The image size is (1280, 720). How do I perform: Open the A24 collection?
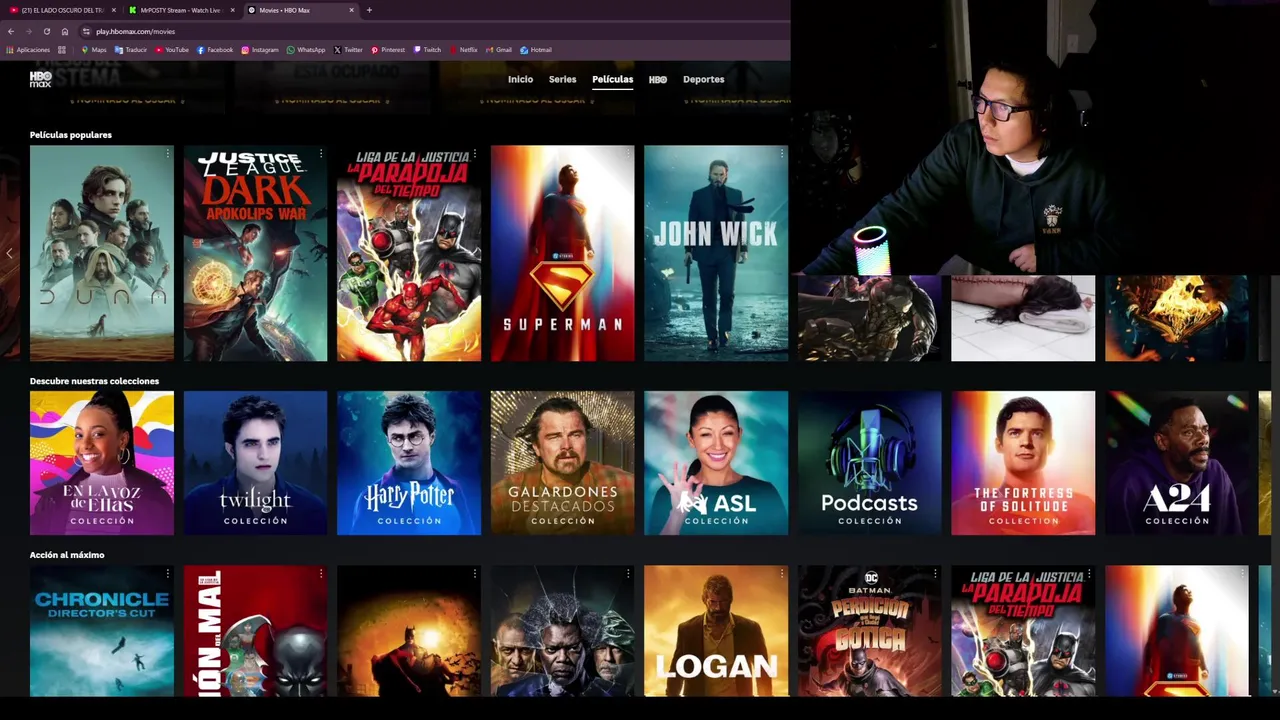point(1177,463)
